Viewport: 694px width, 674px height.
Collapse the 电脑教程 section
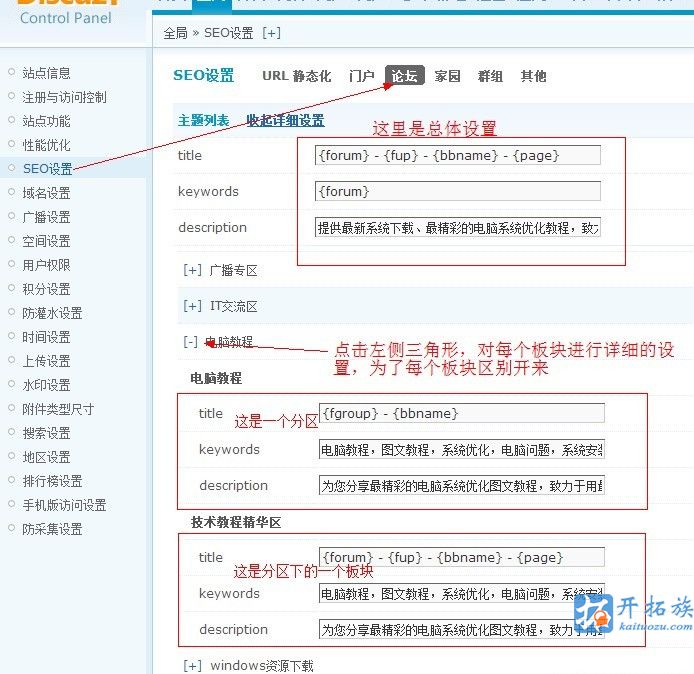pyautogui.click(x=191, y=342)
